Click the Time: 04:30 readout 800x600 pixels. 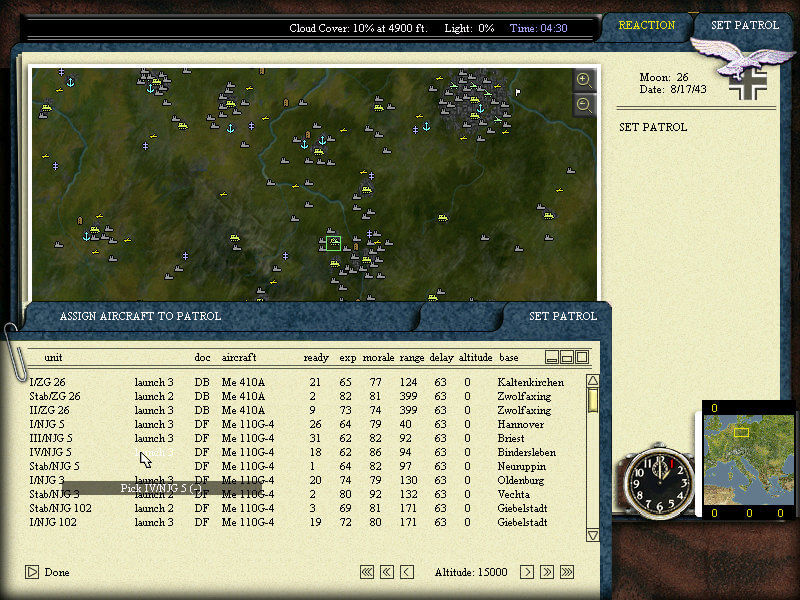pyautogui.click(x=538, y=28)
